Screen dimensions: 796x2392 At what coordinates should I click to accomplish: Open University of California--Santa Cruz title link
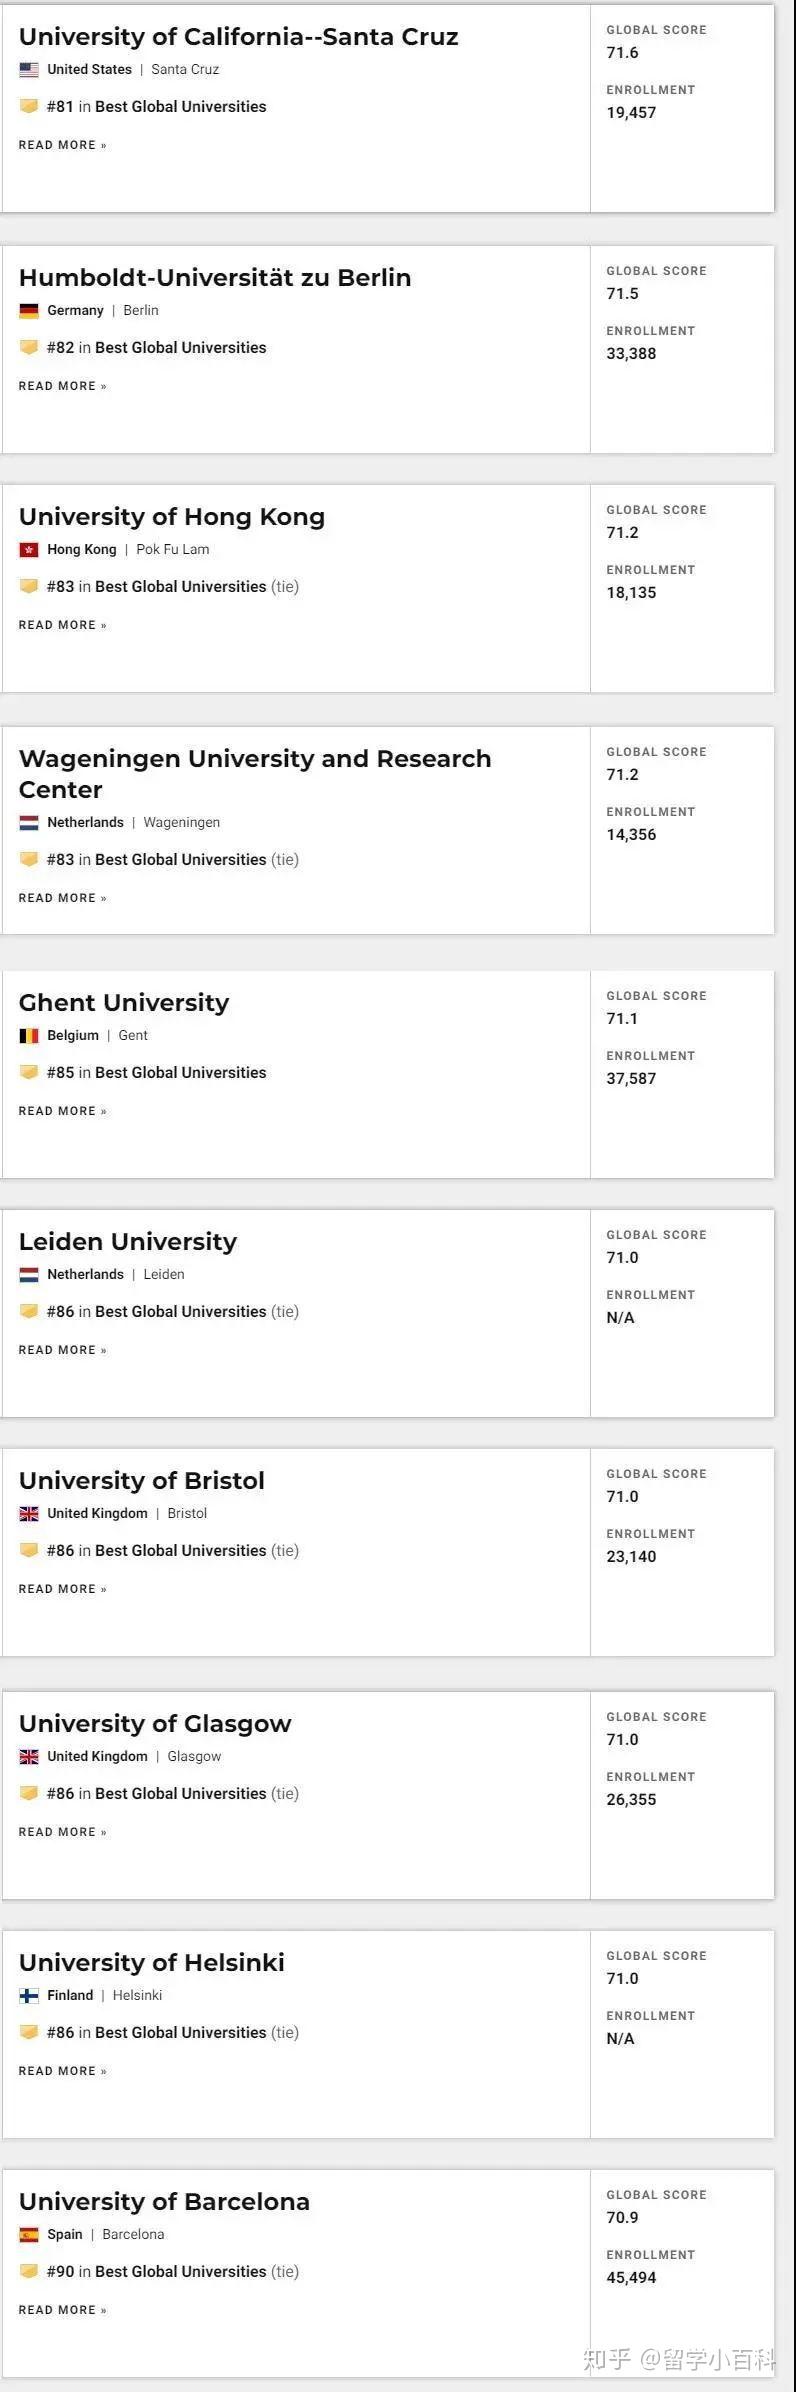(238, 37)
